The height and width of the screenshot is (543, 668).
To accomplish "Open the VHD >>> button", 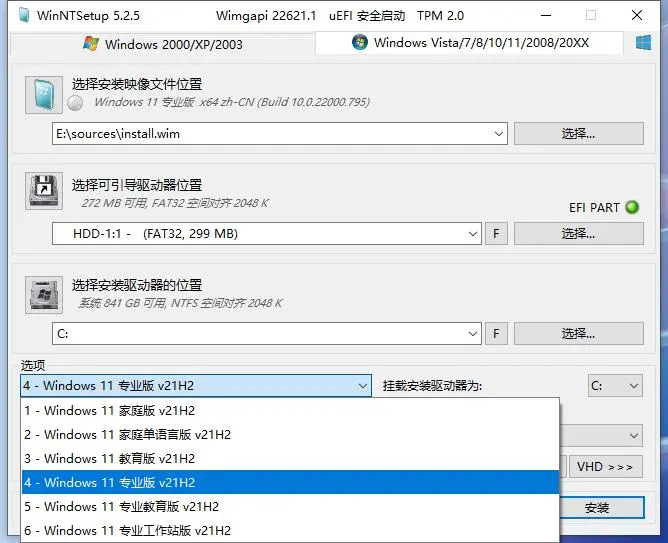I will point(605,467).
